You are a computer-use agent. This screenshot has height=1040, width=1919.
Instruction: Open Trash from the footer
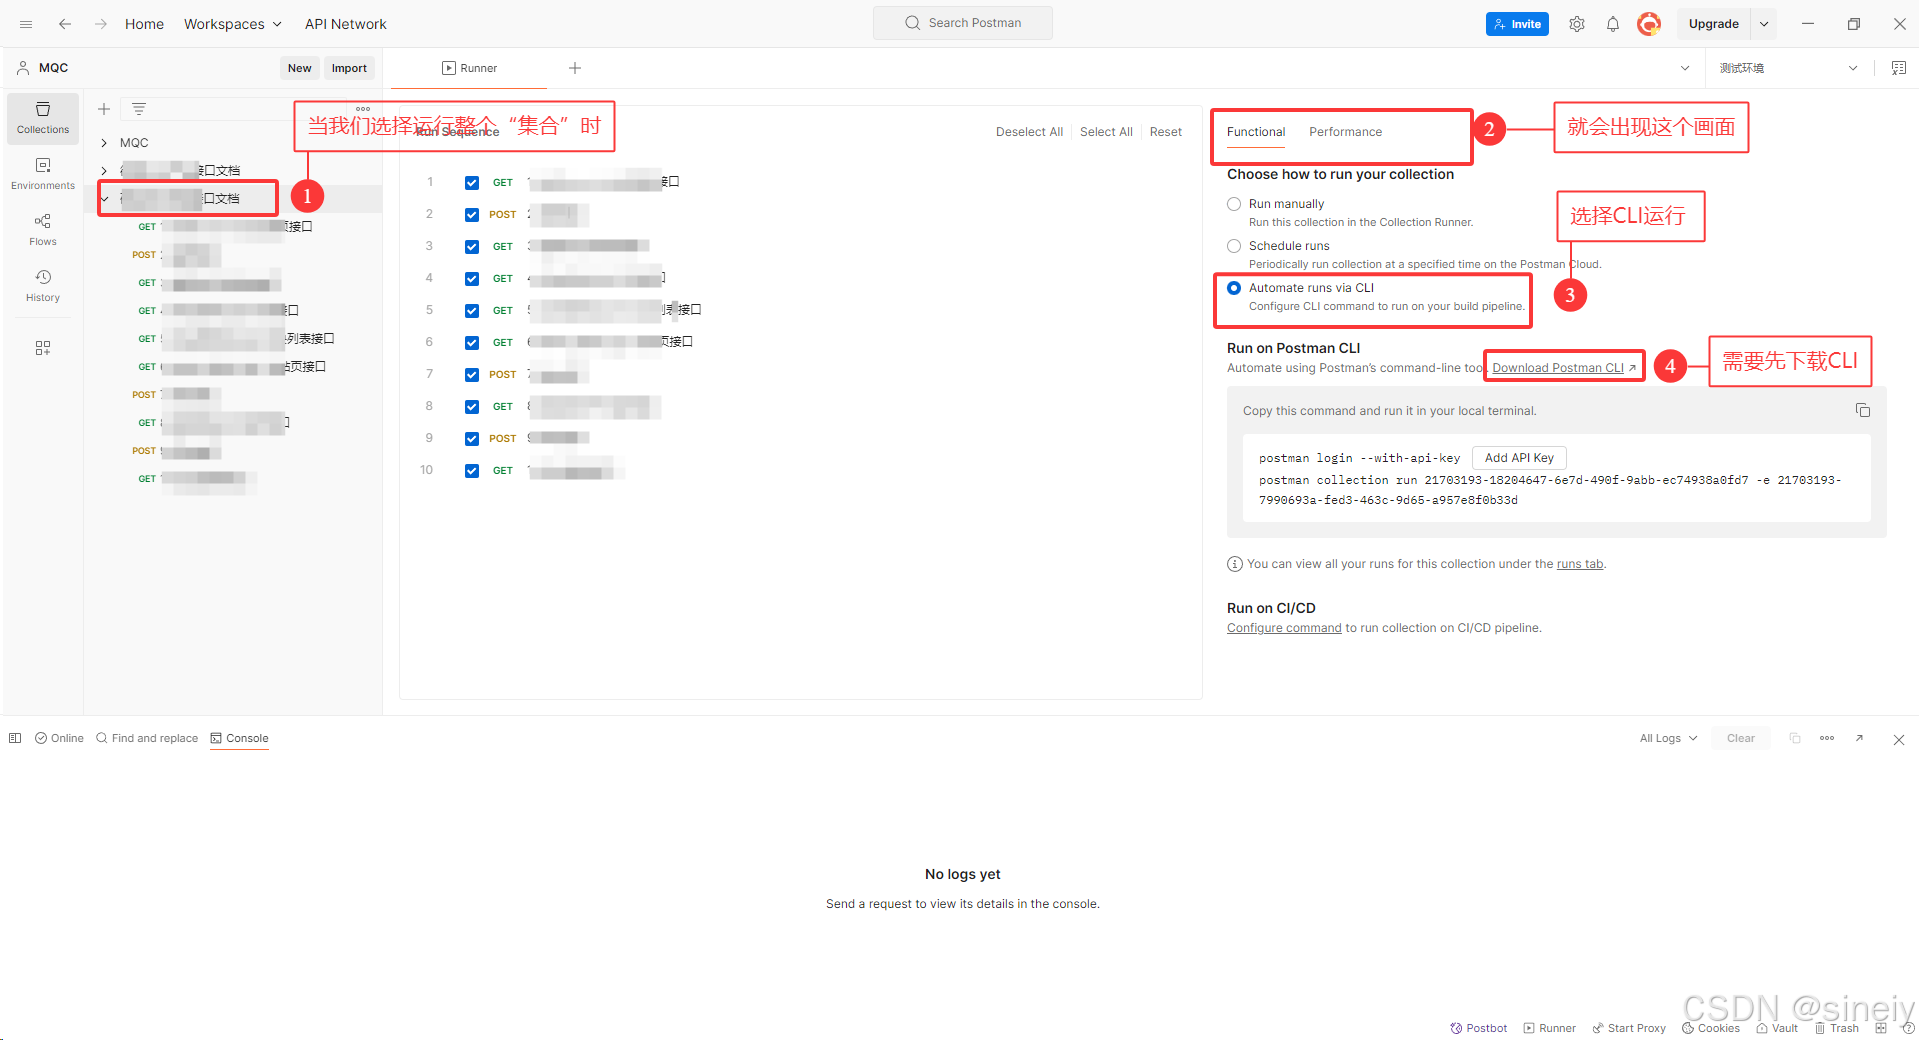1837,1028
